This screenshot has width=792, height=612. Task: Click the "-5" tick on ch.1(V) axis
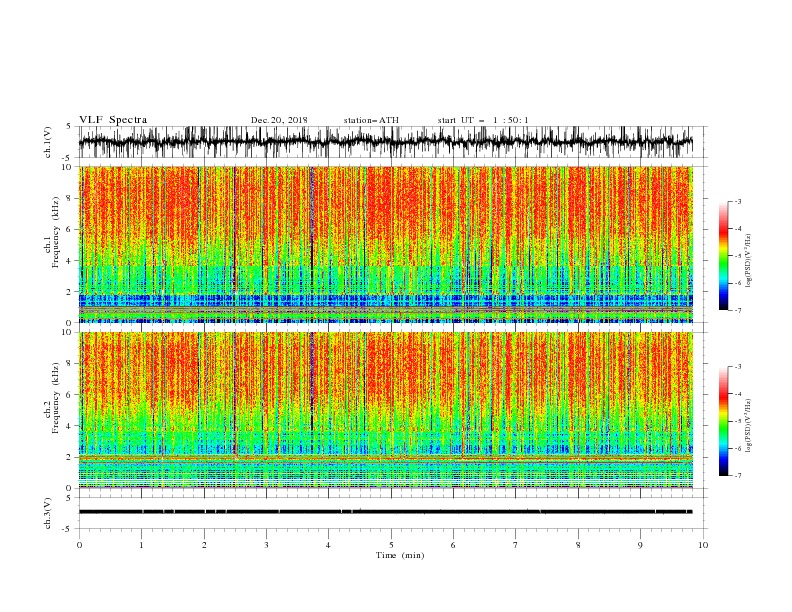click(67, 158)
